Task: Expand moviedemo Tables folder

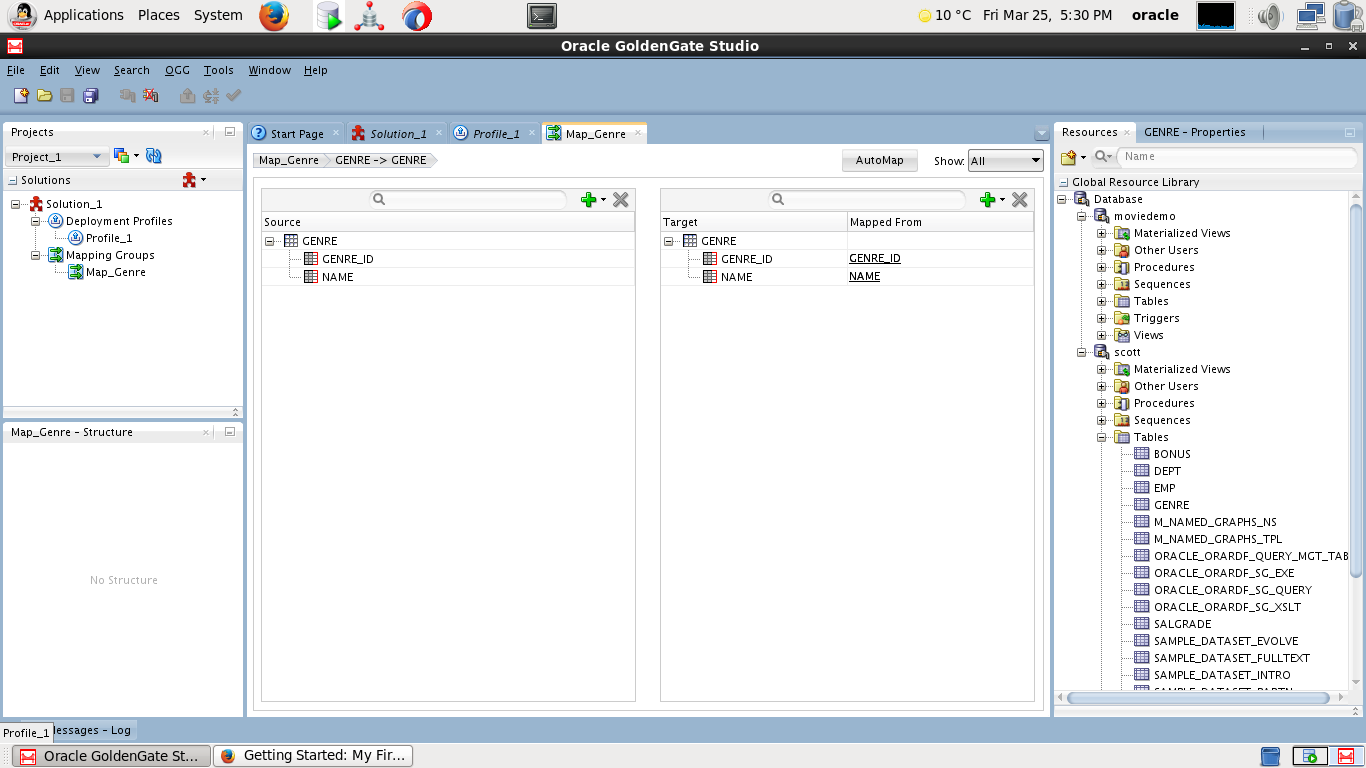Action: click(x=1102, y=301)
